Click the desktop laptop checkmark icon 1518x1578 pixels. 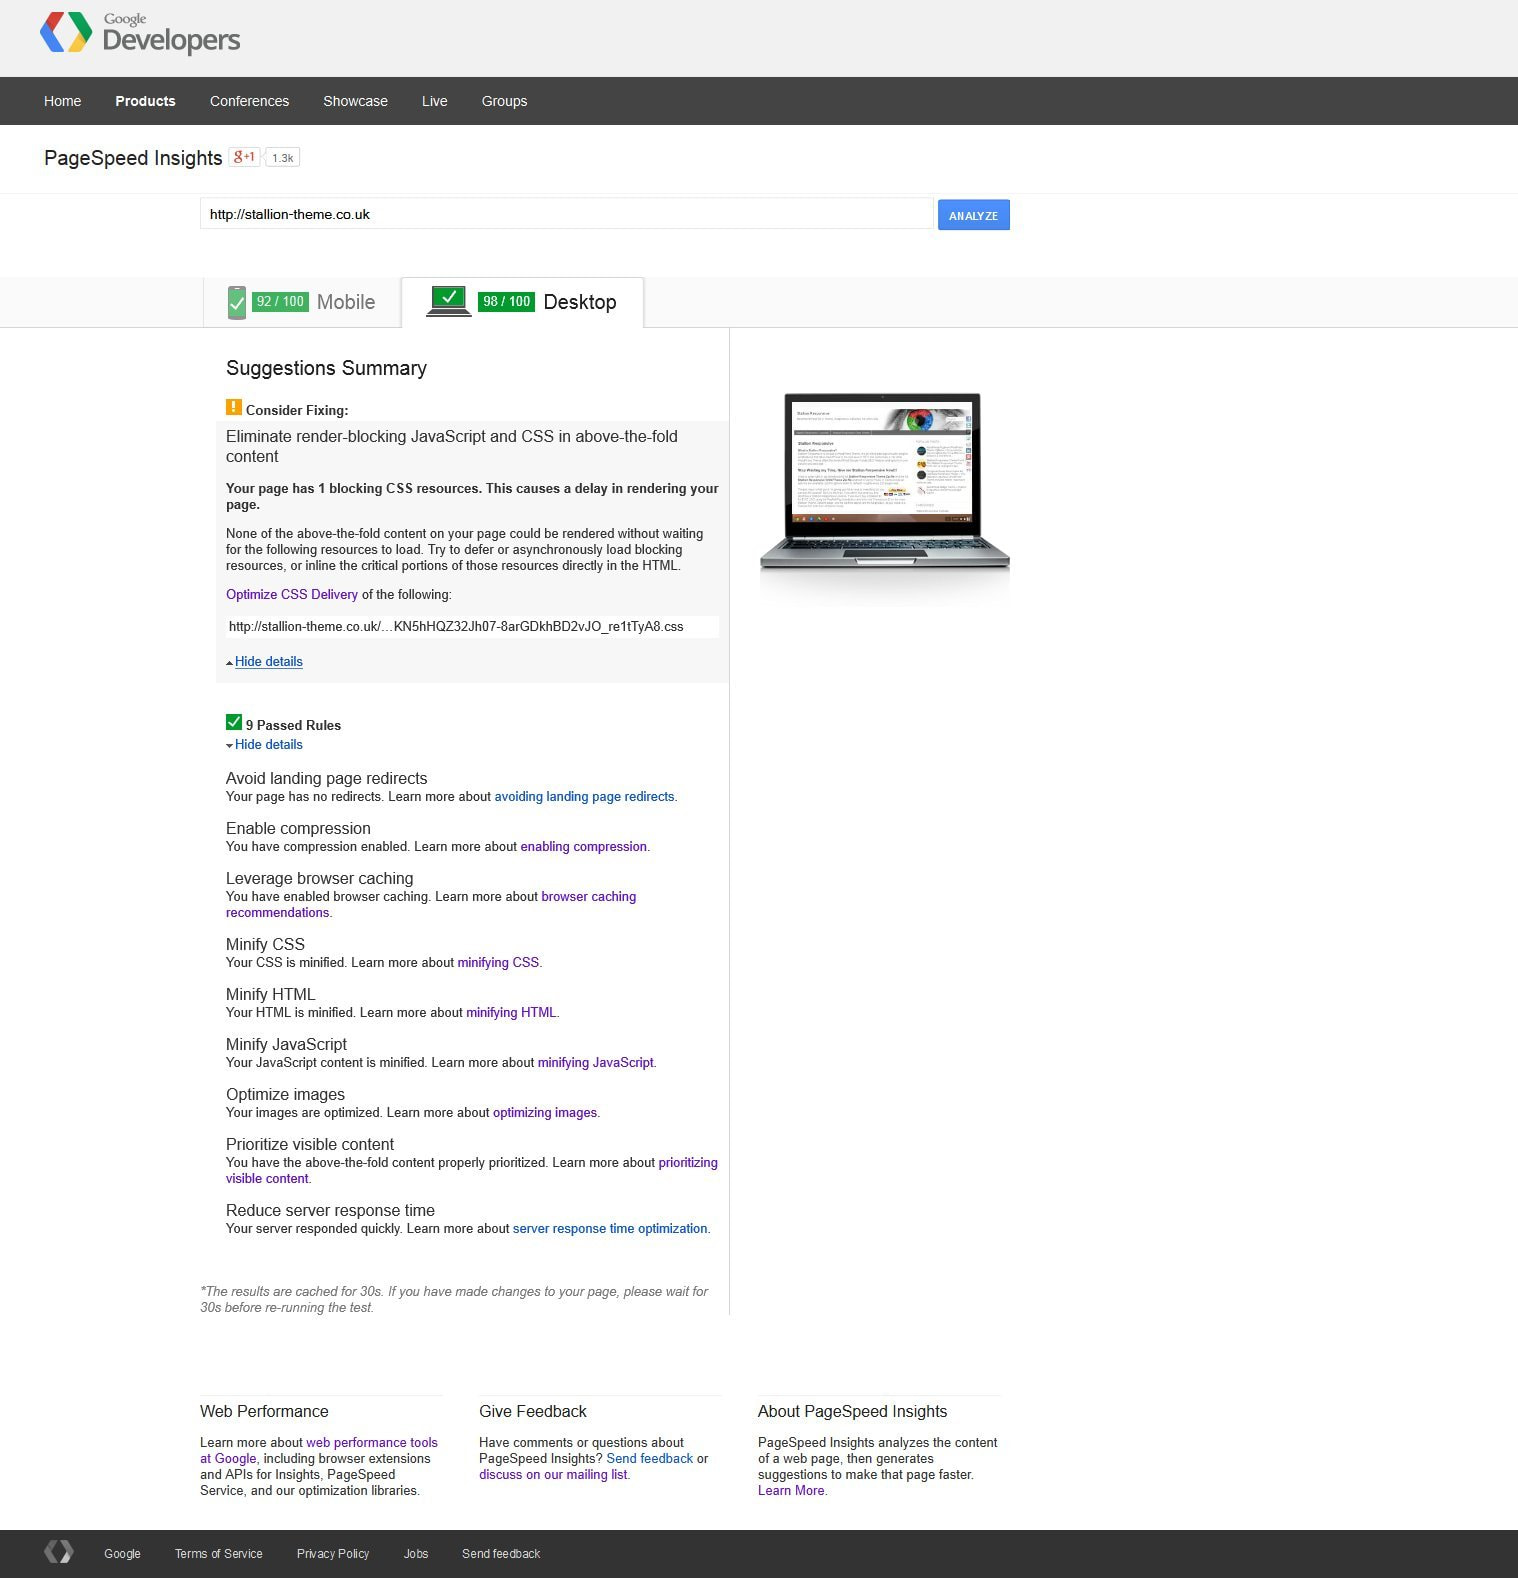449,301
